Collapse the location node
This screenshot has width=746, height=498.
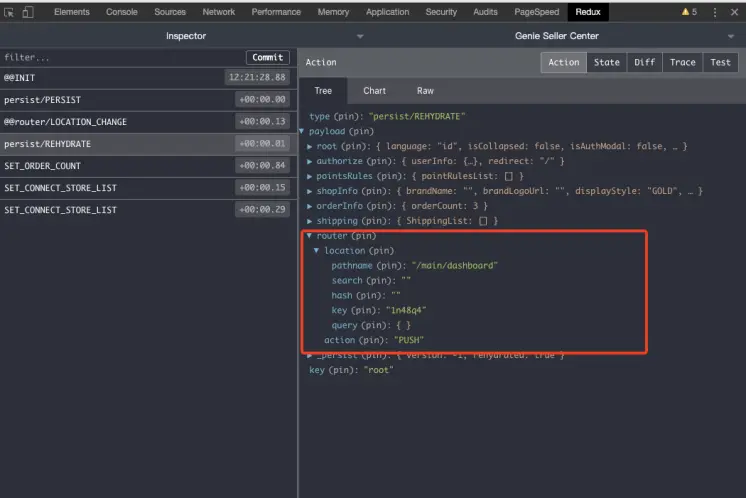pyautogui.click(x=316, y=251)
